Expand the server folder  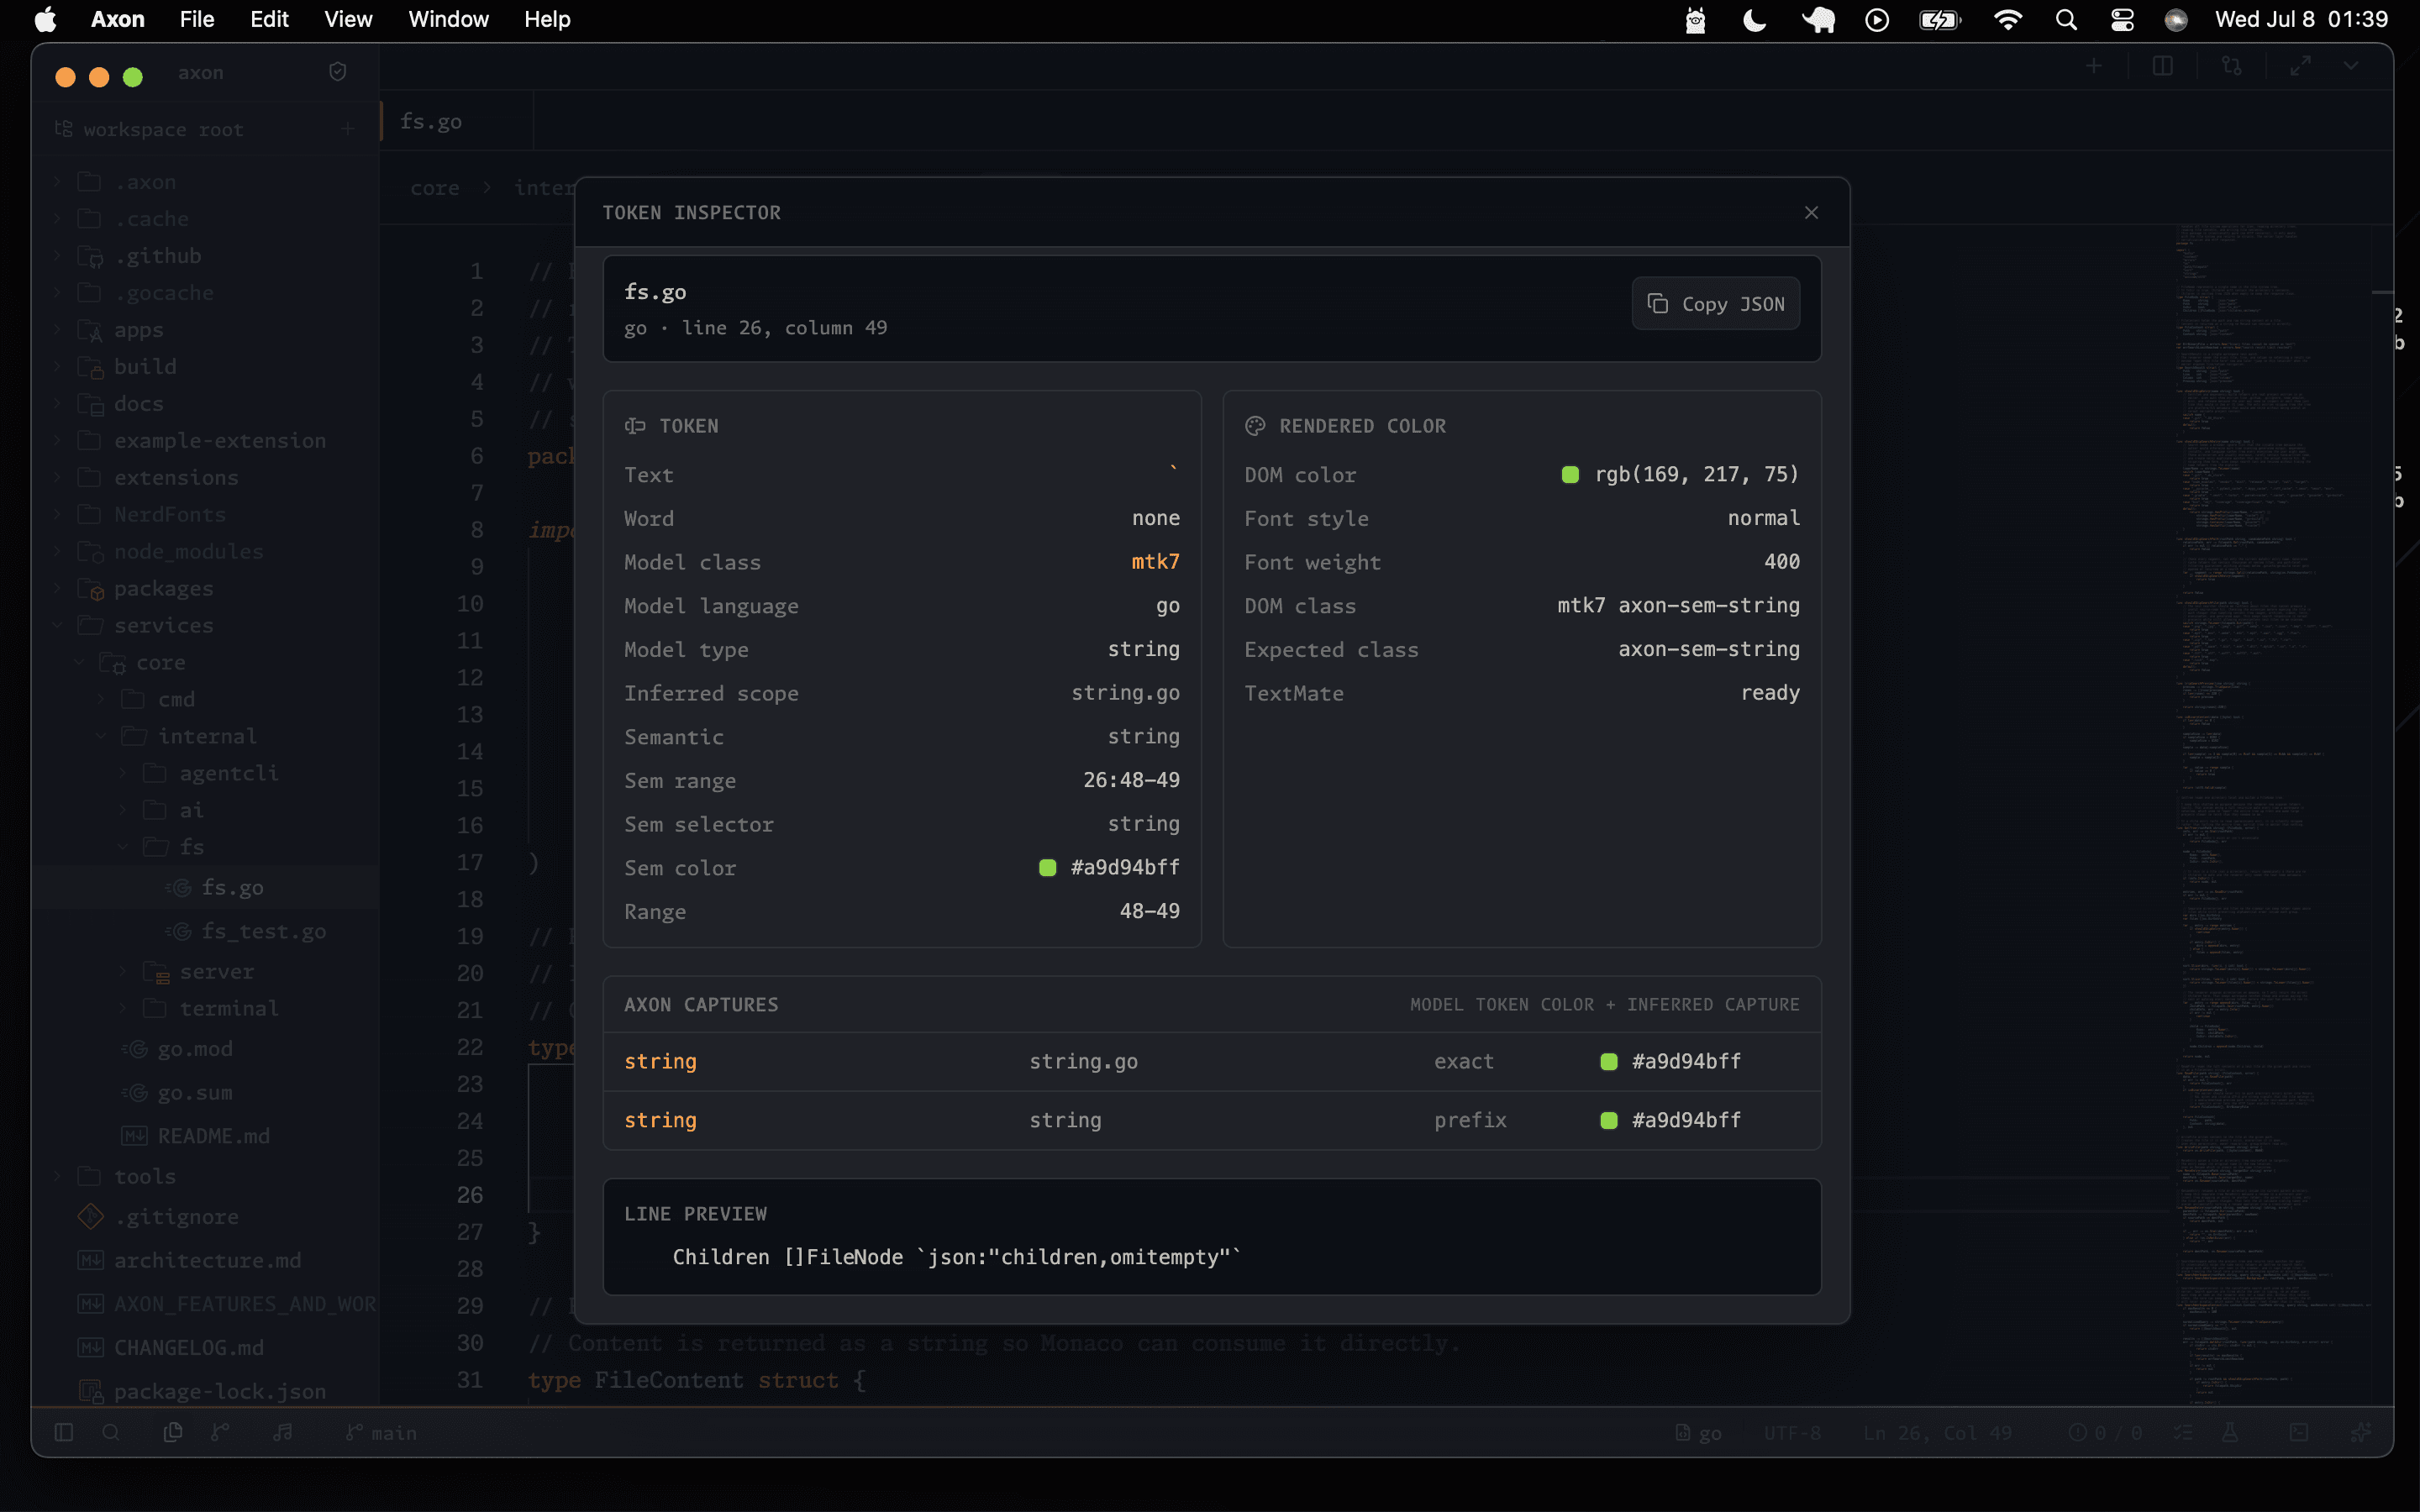[x=123, y=972]
